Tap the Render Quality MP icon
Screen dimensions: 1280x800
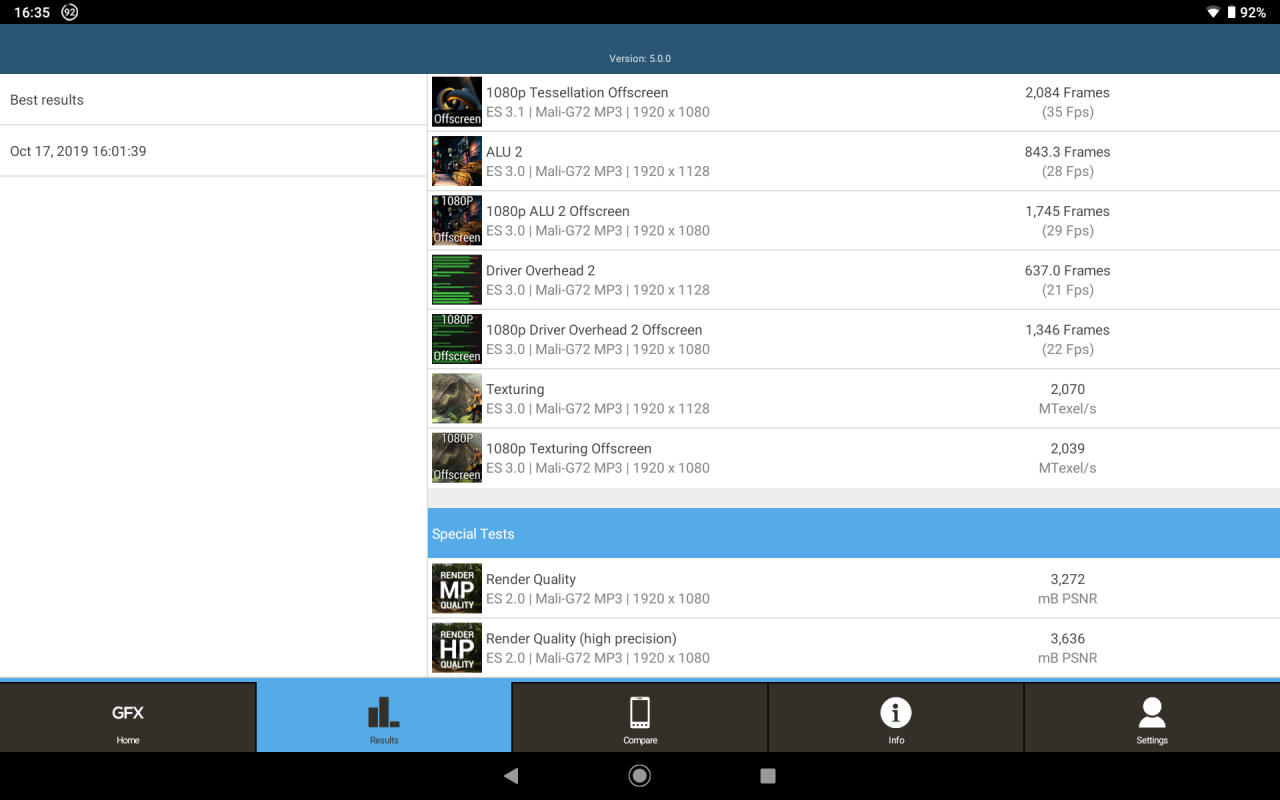[457, 588]
